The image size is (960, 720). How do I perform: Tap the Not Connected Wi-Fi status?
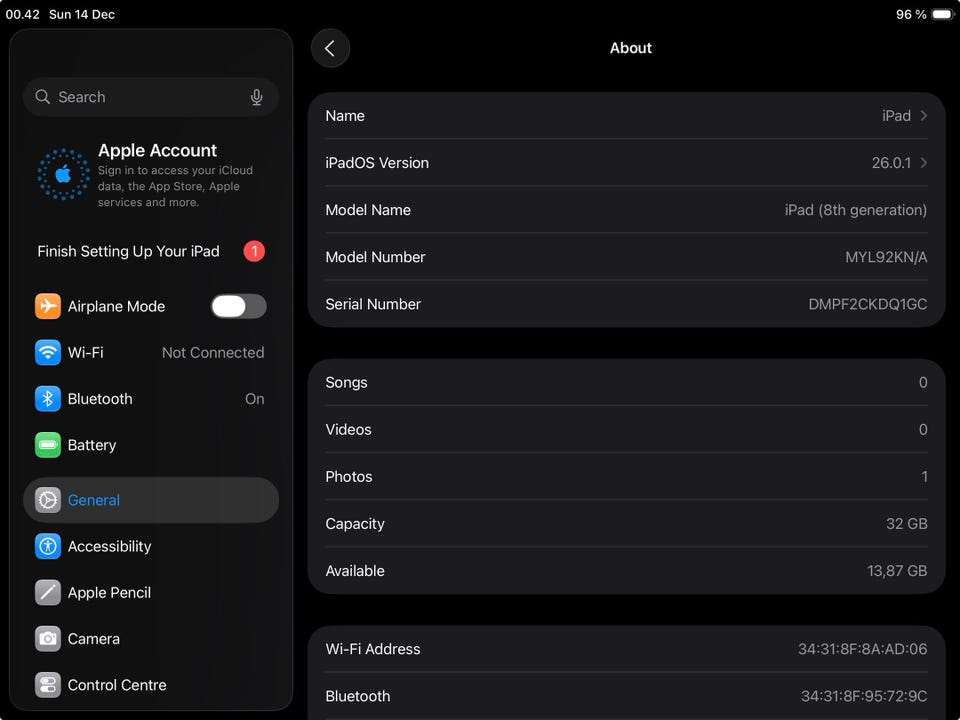tap(213, 353)
